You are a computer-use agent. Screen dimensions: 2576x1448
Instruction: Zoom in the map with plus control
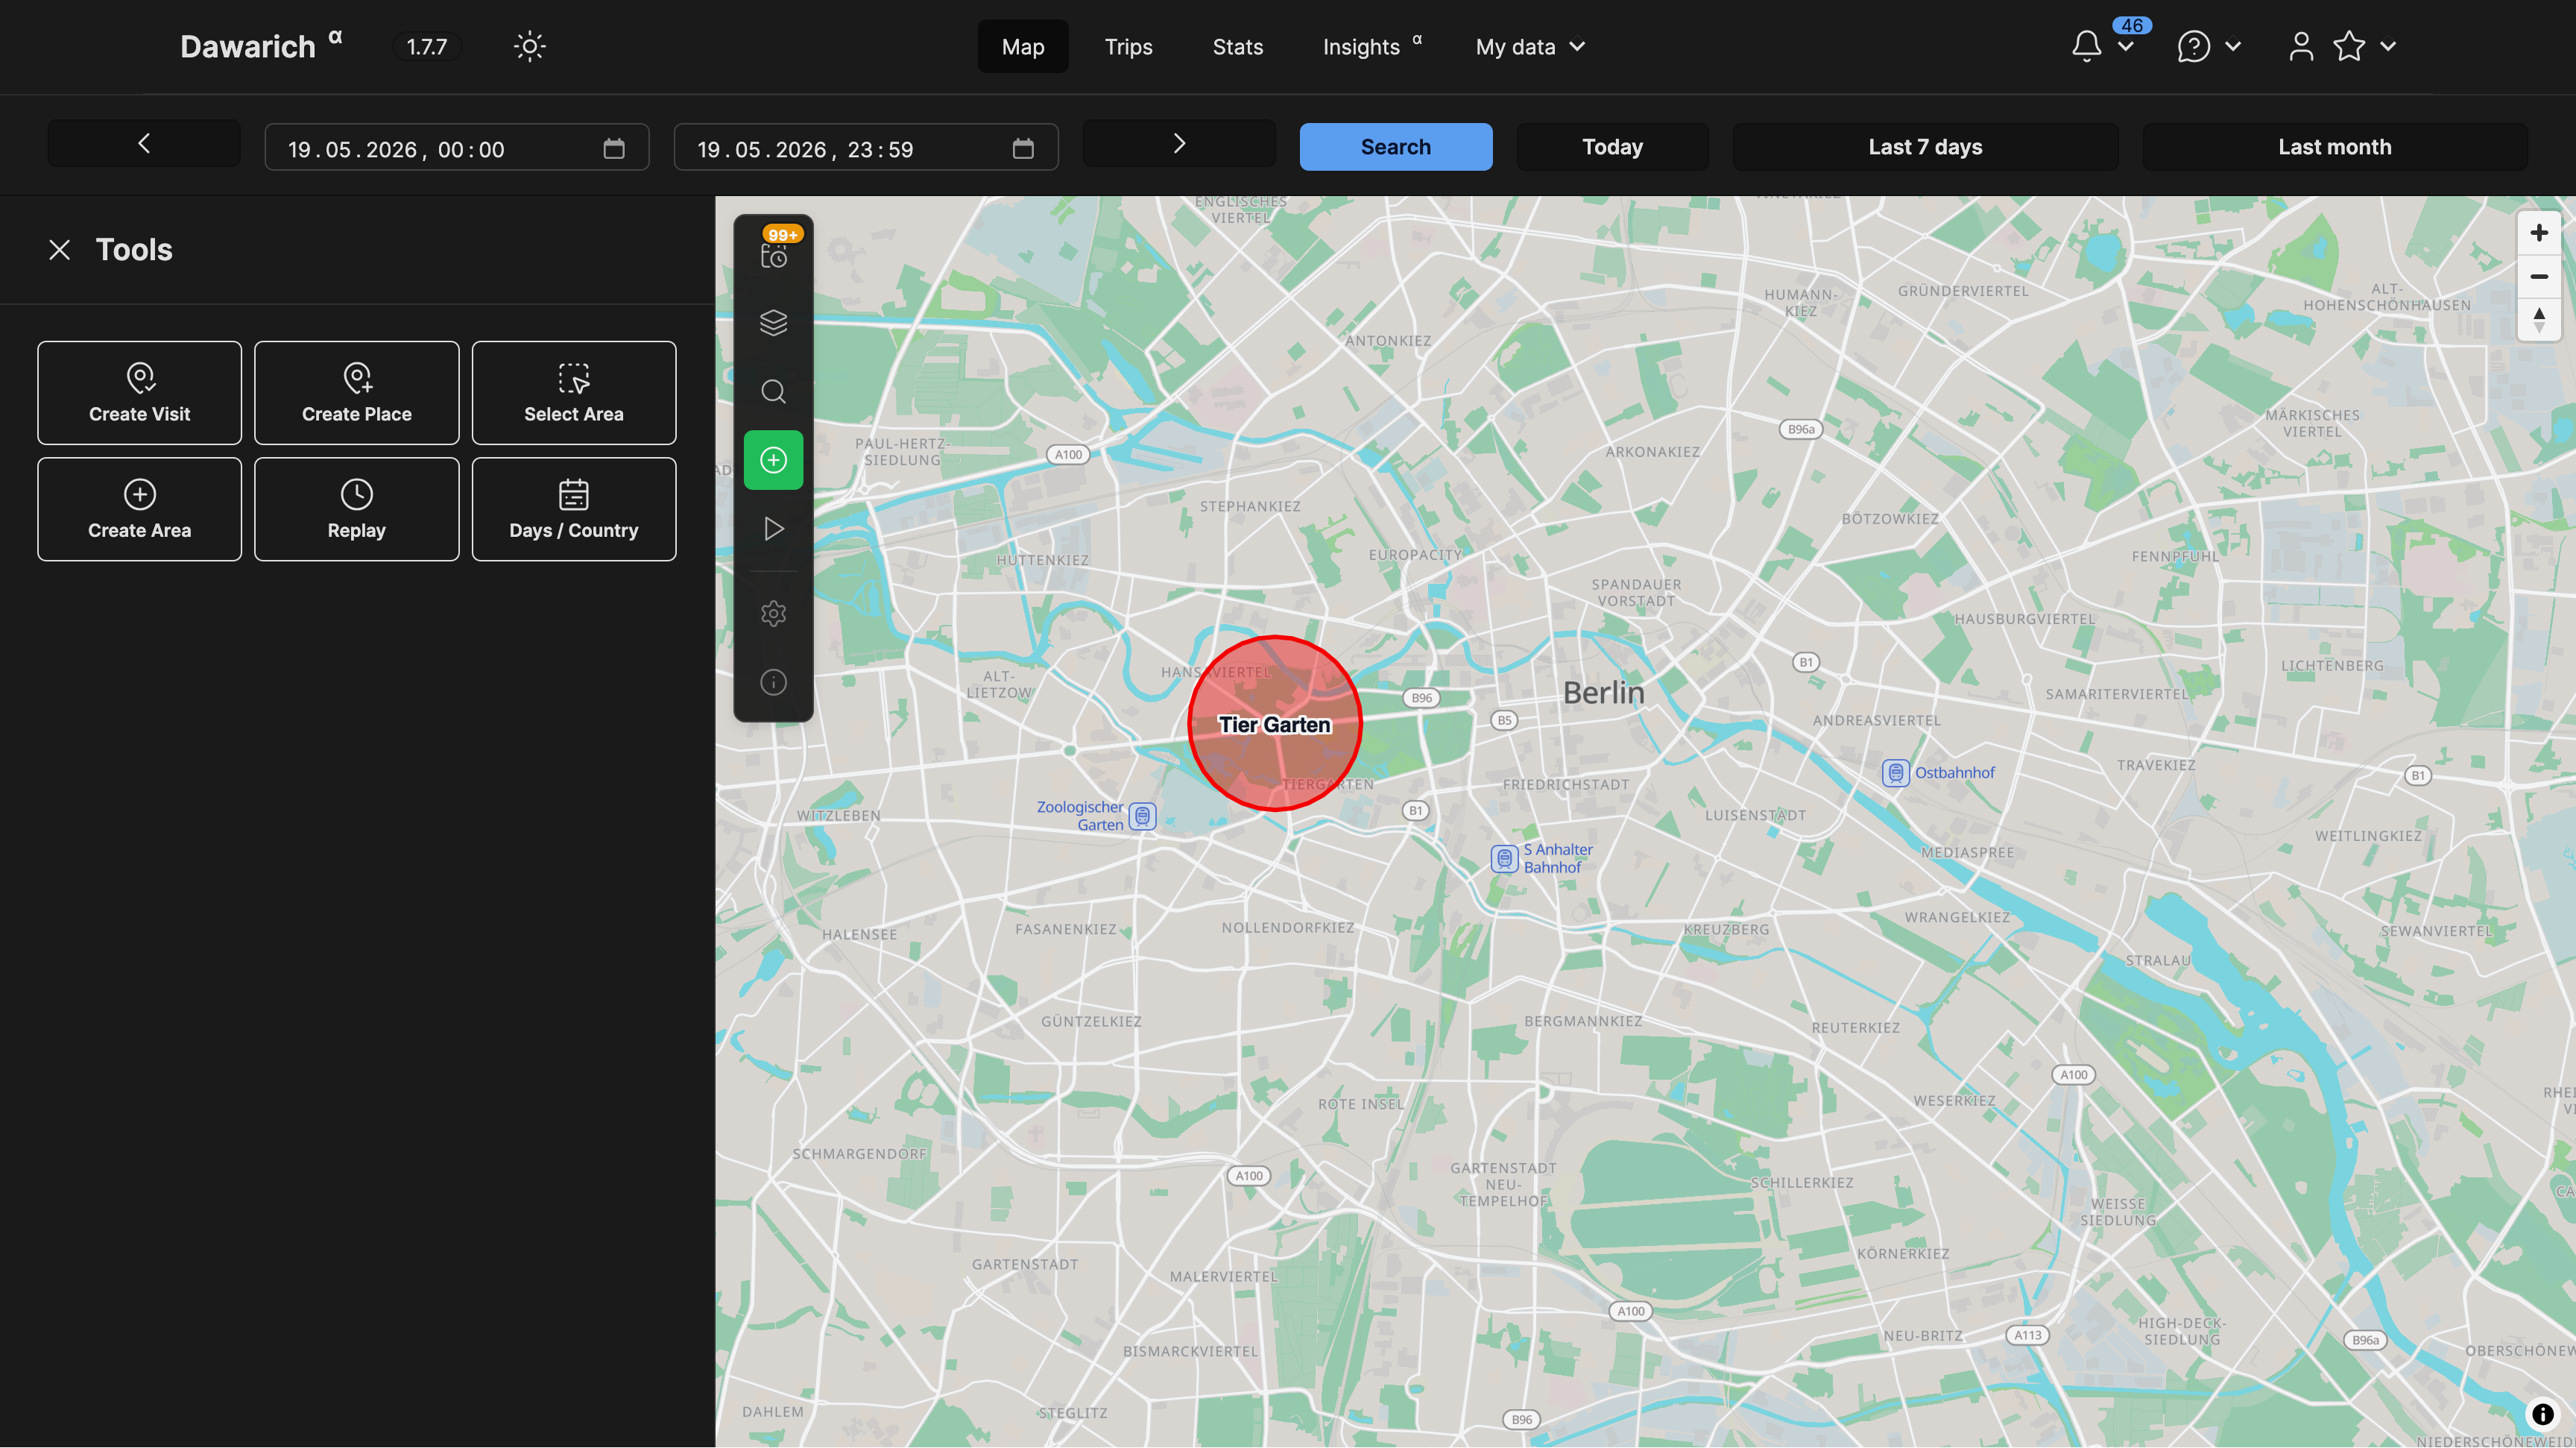2538,233
